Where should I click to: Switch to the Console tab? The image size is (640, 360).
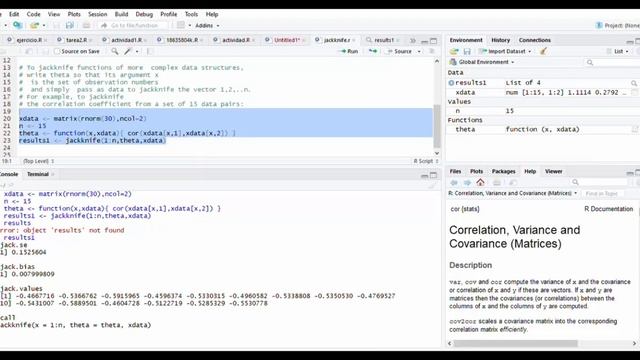click(9, 174)
